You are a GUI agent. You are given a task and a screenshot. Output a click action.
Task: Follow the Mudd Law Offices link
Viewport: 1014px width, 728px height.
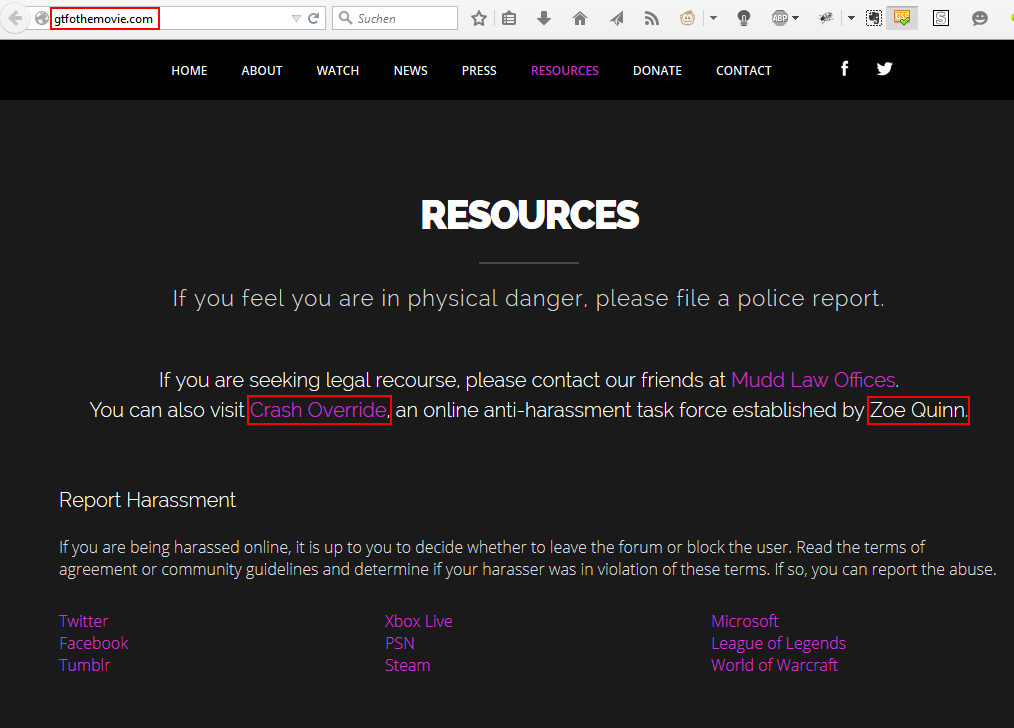coord(813,380)
